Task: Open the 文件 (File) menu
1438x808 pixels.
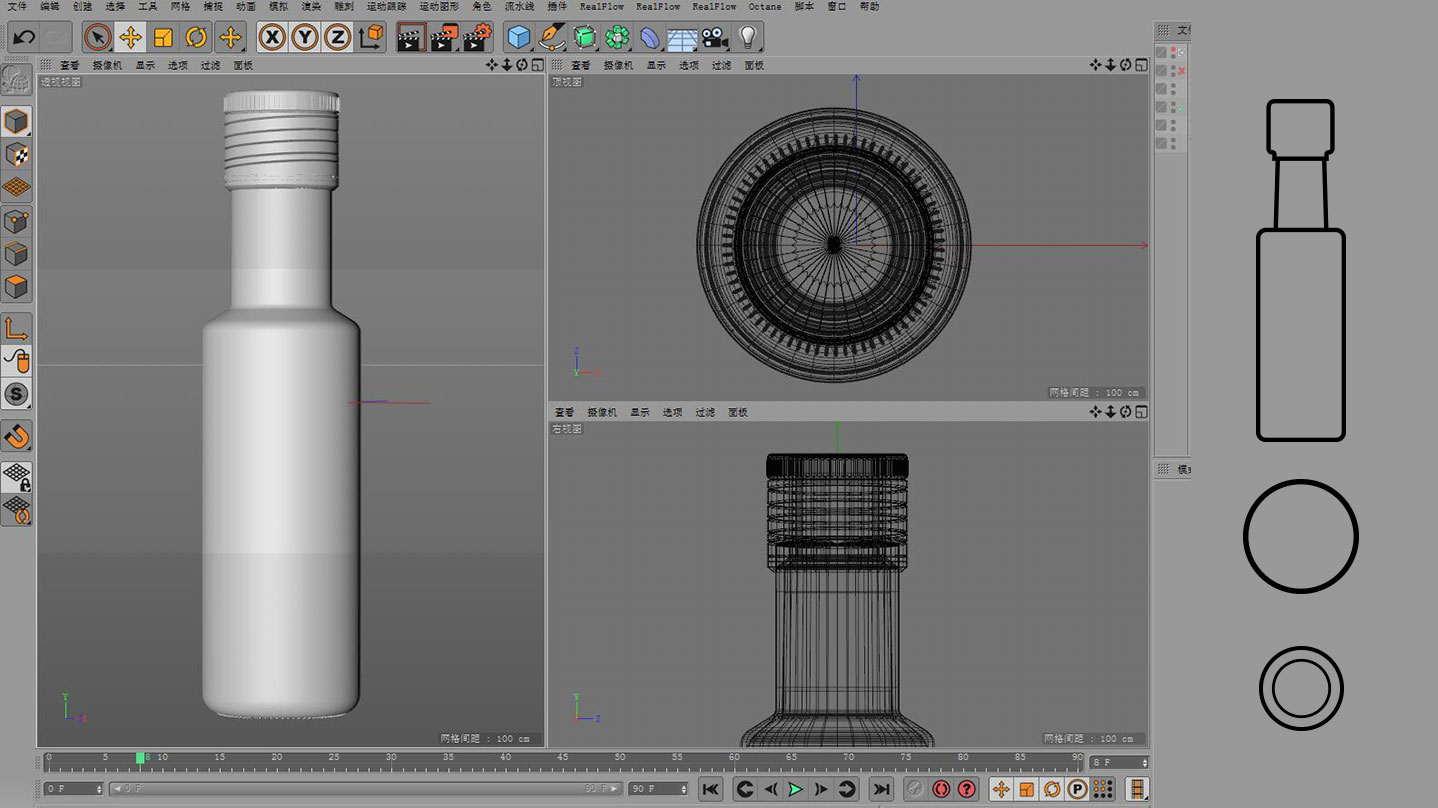Action: point(17,6)
